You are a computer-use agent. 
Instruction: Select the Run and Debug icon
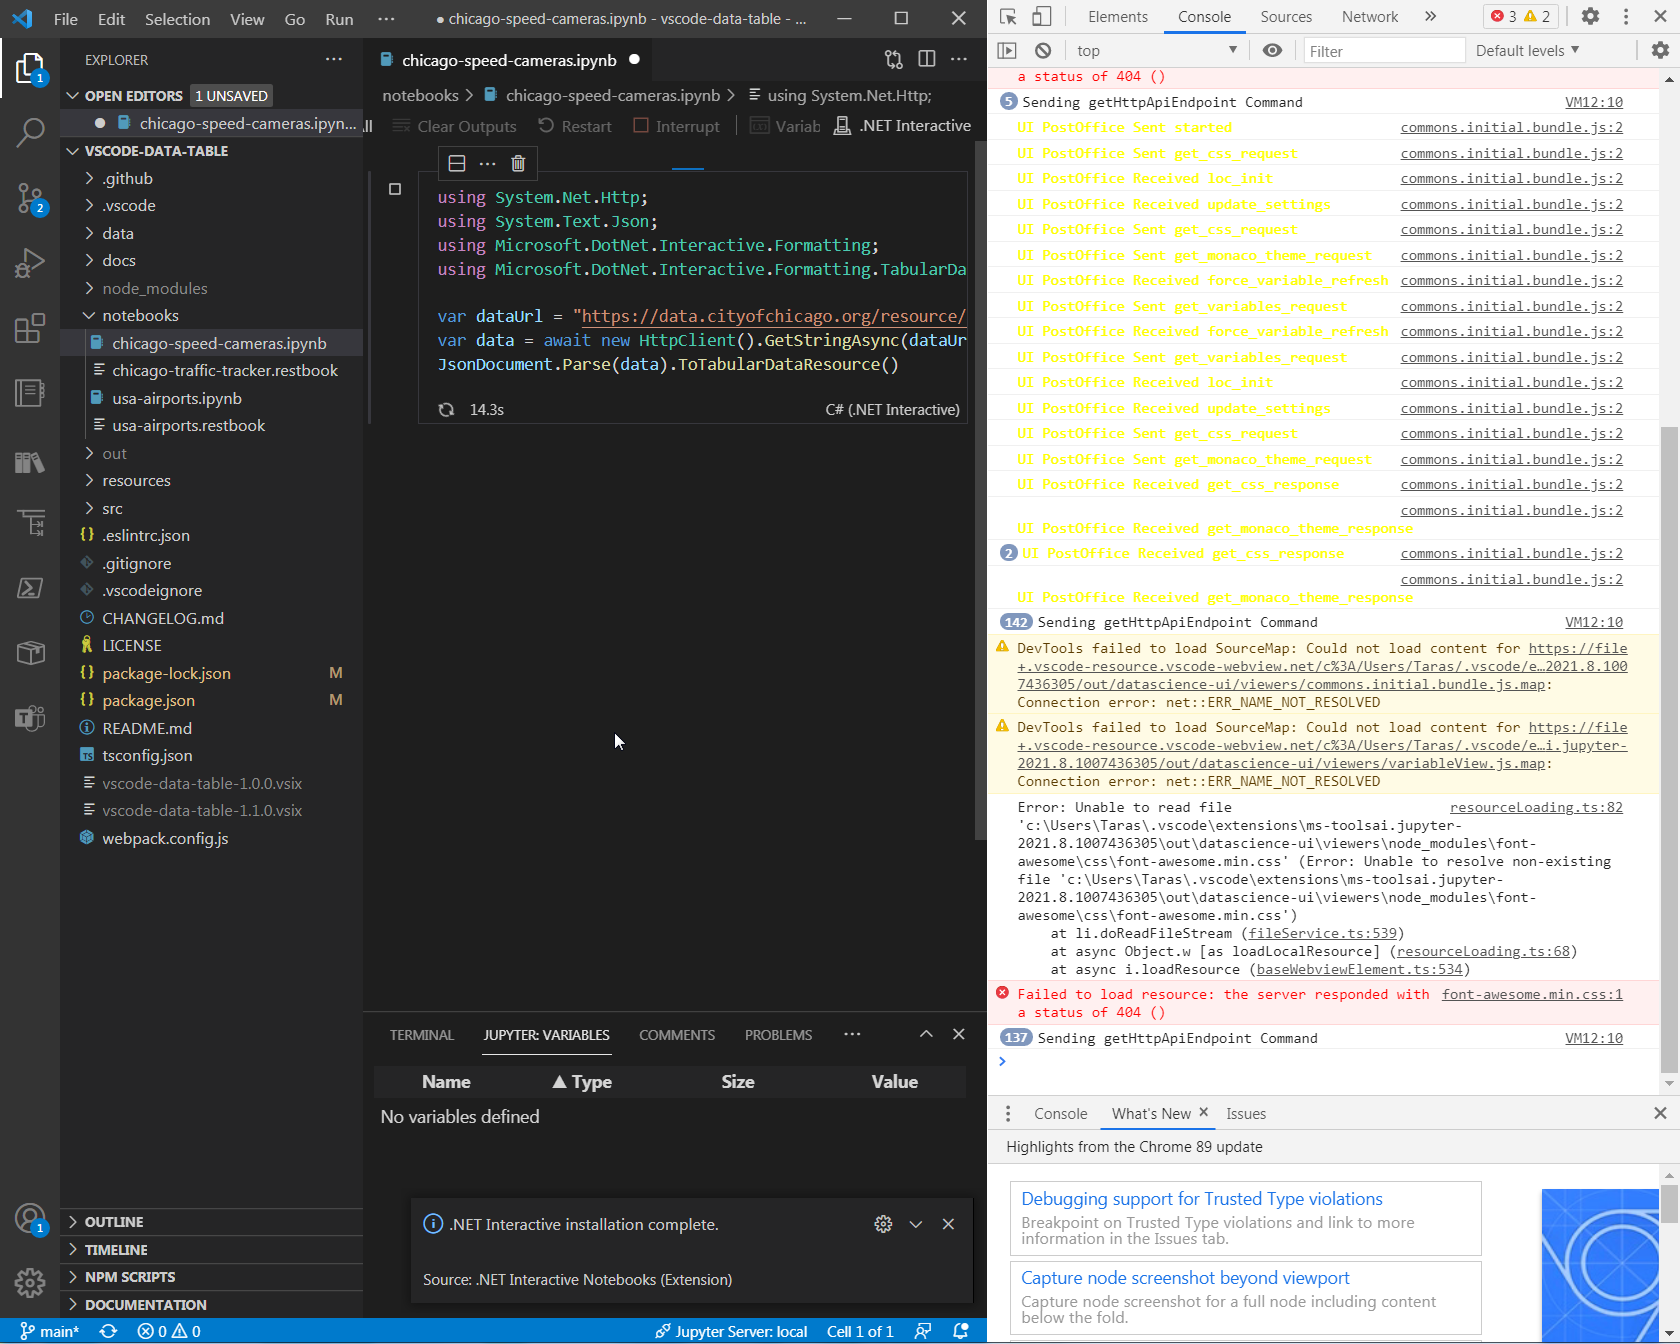click(31, 263)
